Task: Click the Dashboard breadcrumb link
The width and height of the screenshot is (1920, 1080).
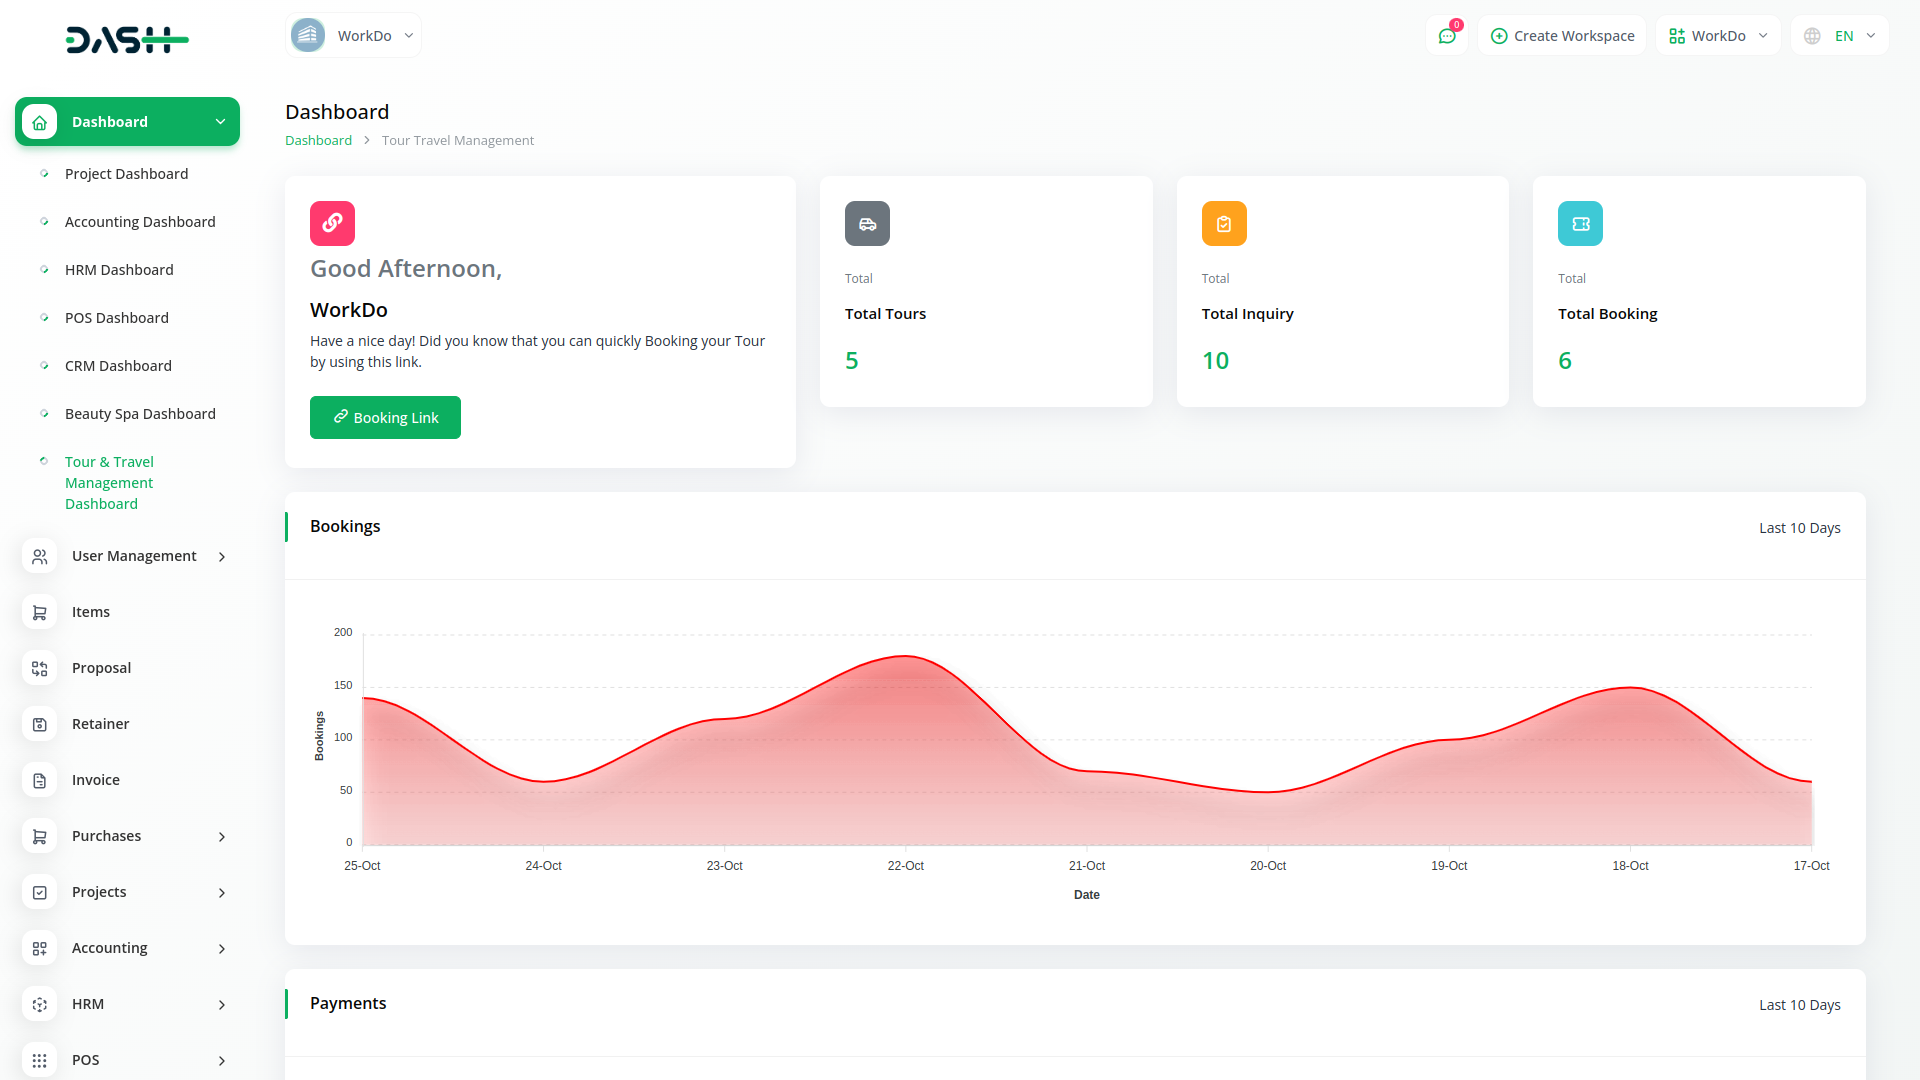Action: [x=318, y=141]
